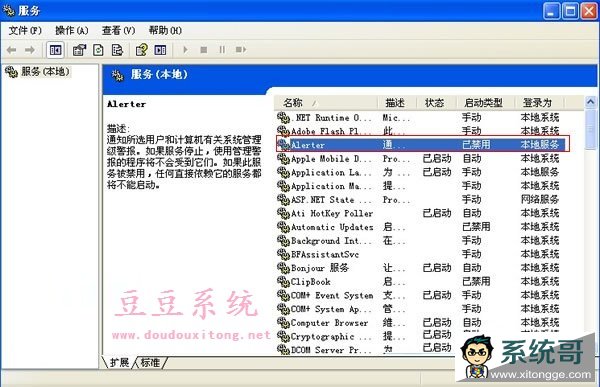Select the Alerter service name
Image resolution: width=600 pixels, height=387 pixels.
pos(308,145)
